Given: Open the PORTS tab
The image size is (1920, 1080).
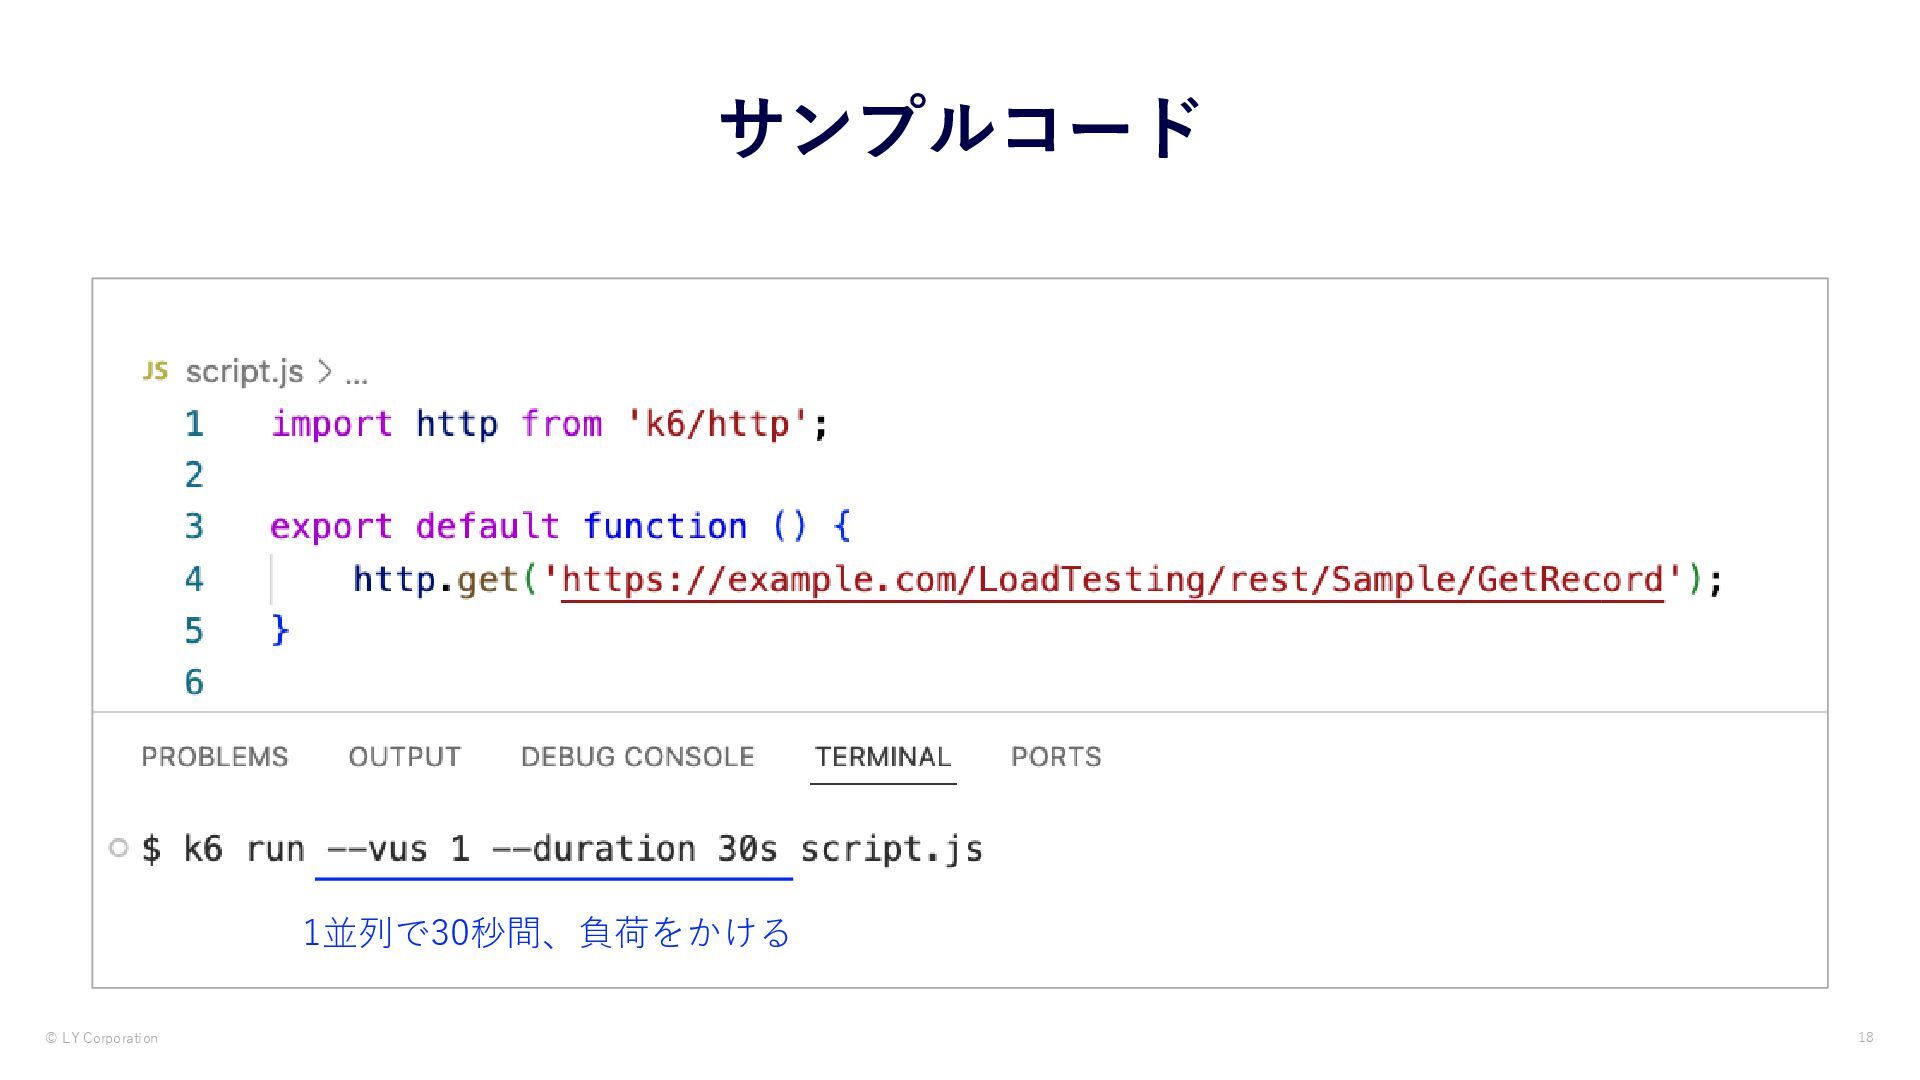Looking at the screenshot, I should point(1055,757).
